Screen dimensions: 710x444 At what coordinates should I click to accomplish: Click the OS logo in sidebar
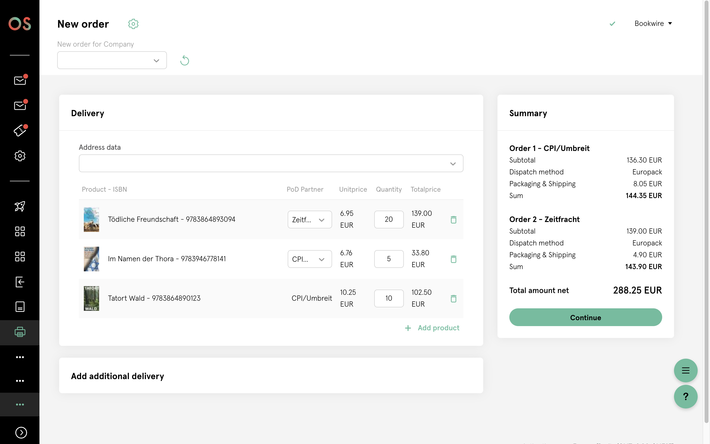(19, 24)
